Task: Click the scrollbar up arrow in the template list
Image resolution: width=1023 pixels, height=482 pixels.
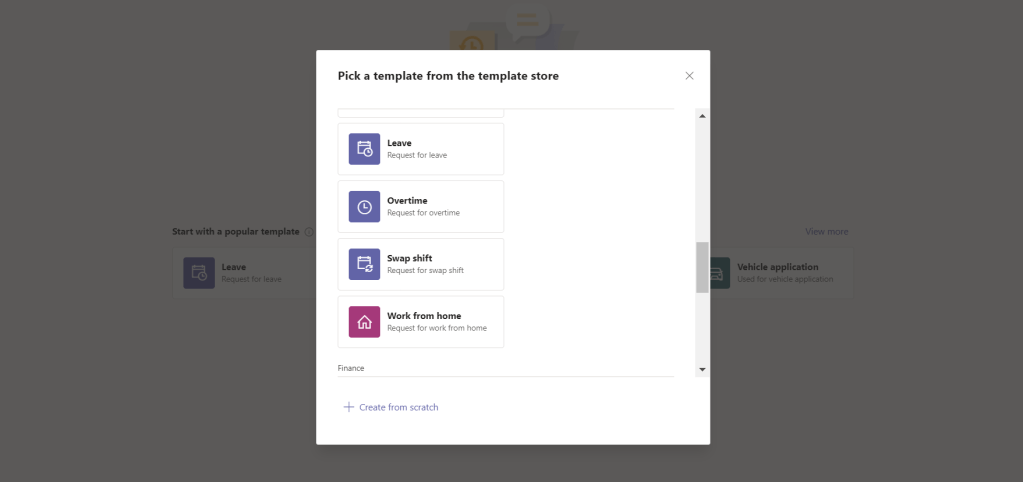Action: click(x=702, y=117)
